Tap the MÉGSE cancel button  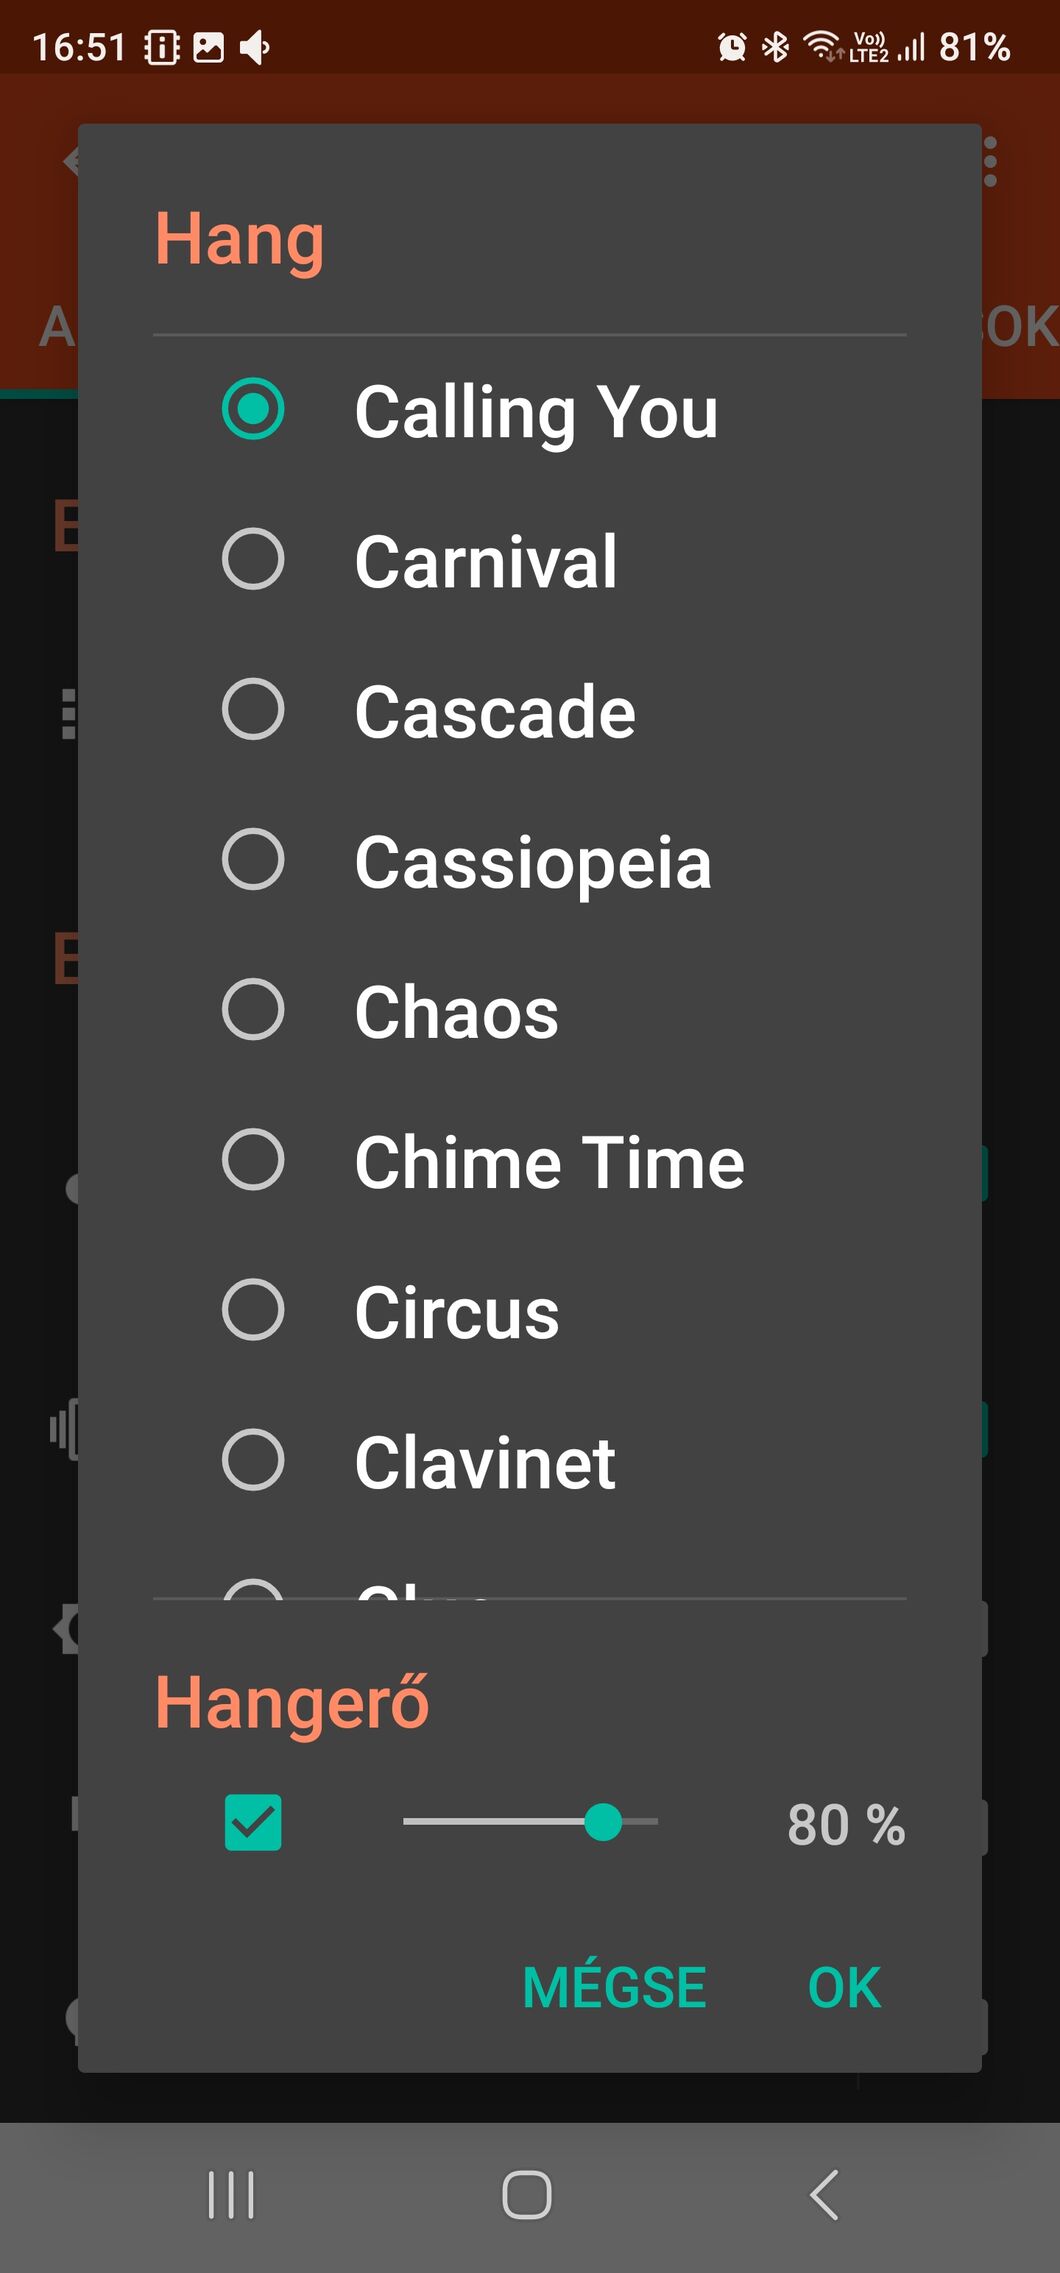(x=614, y=1987)
